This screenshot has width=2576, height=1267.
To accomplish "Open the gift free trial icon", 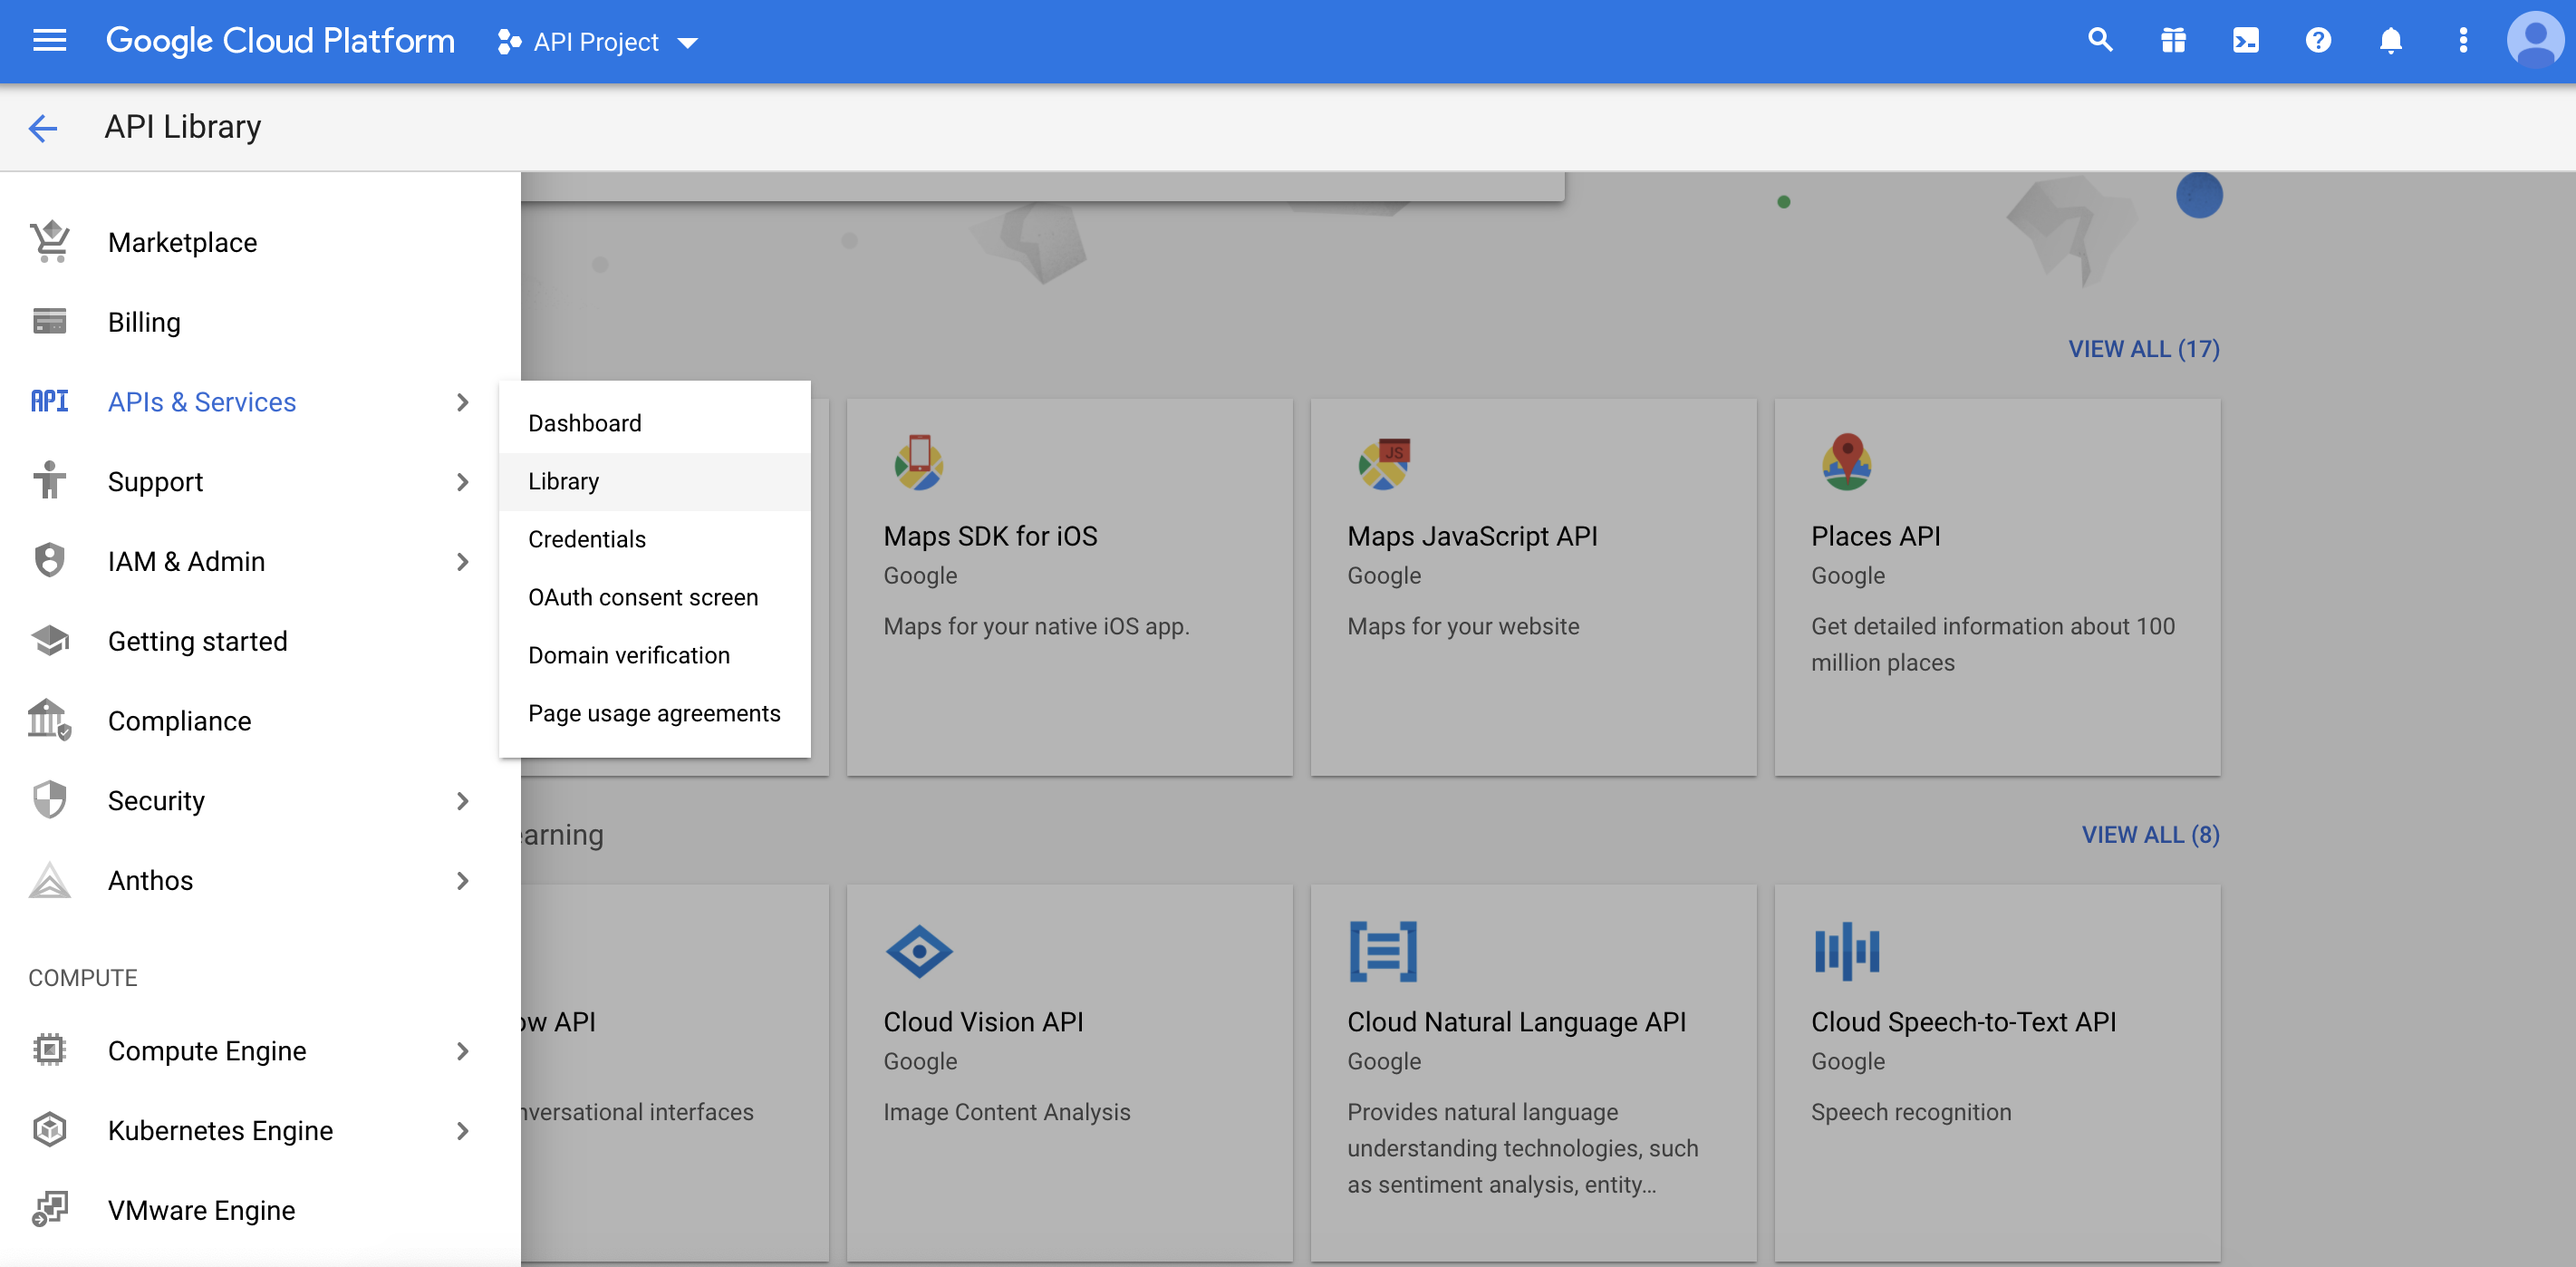I will pyautogui.click(x=2172, y=41).
